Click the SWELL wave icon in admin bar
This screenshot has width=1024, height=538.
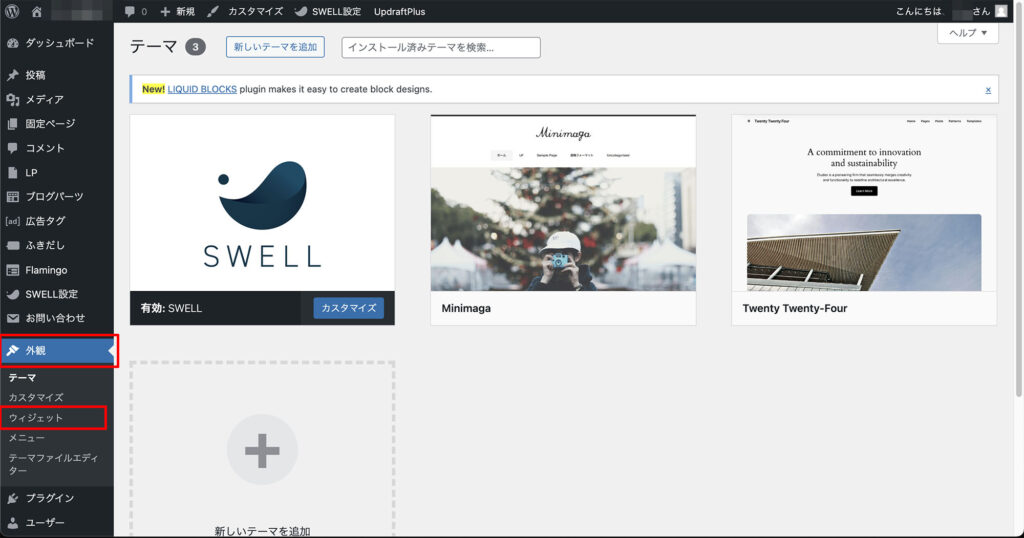[x=300, y=11]
